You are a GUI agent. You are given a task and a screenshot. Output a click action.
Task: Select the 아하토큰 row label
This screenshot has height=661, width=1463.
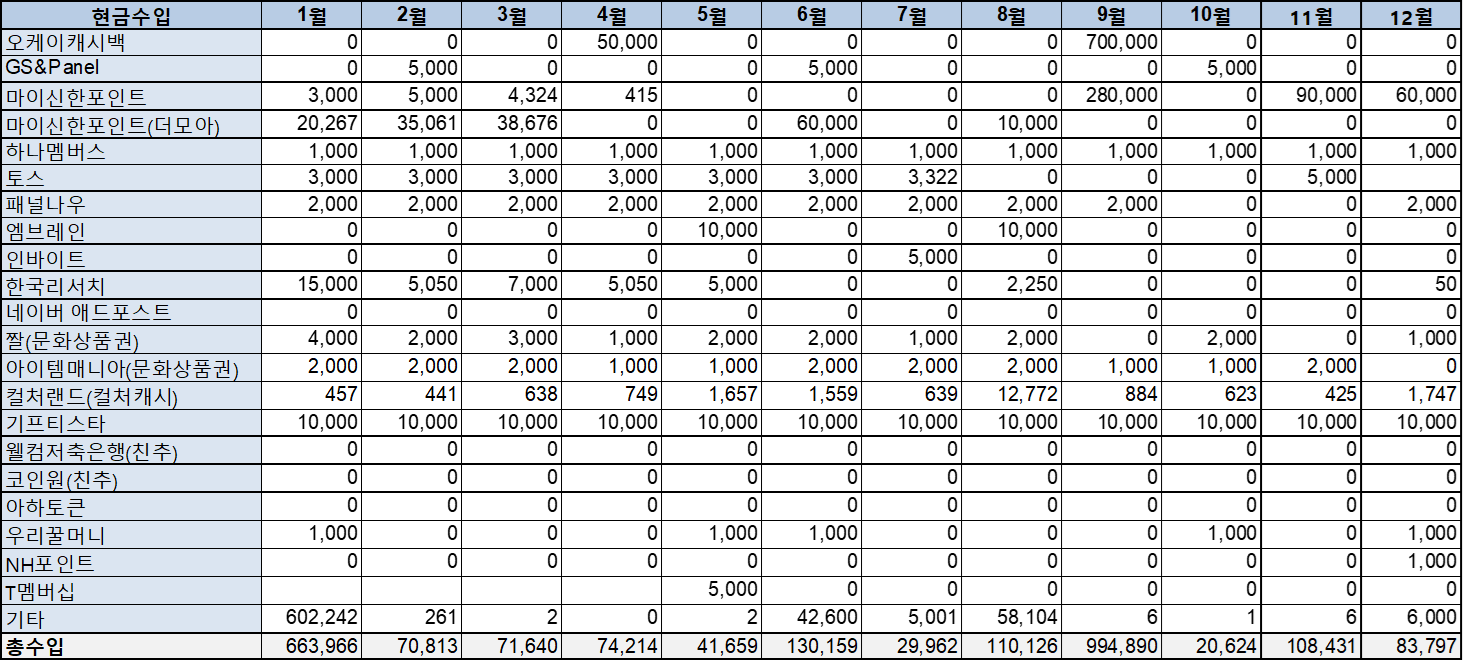tap(131, 507)
